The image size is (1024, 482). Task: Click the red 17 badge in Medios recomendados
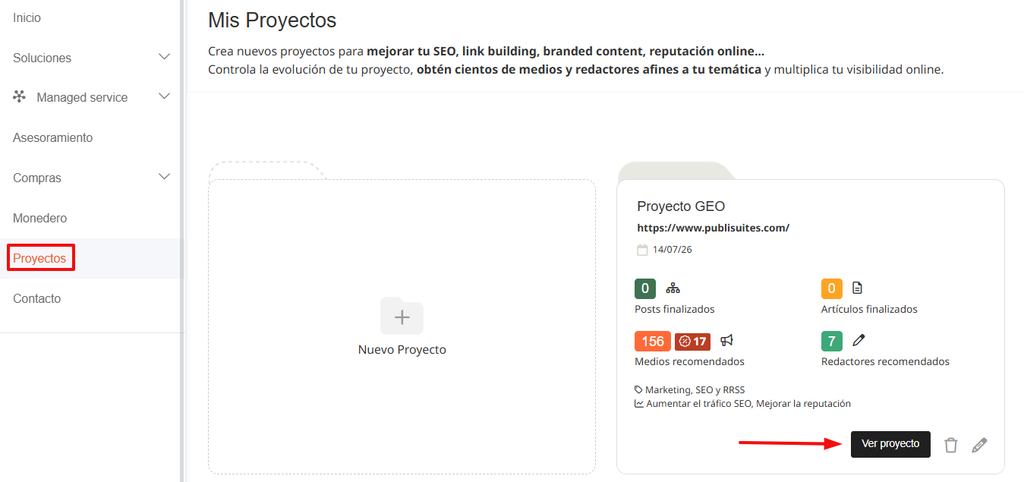point(692,341)
